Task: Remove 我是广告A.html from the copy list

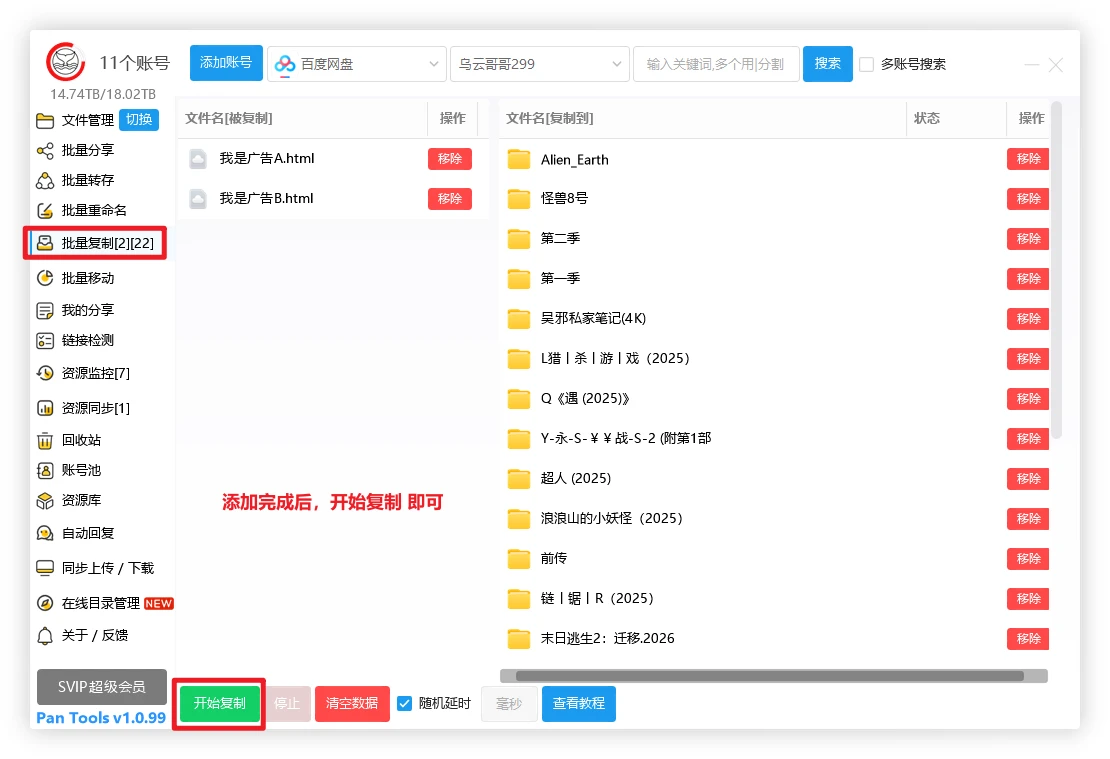Action: coord(449,159)
